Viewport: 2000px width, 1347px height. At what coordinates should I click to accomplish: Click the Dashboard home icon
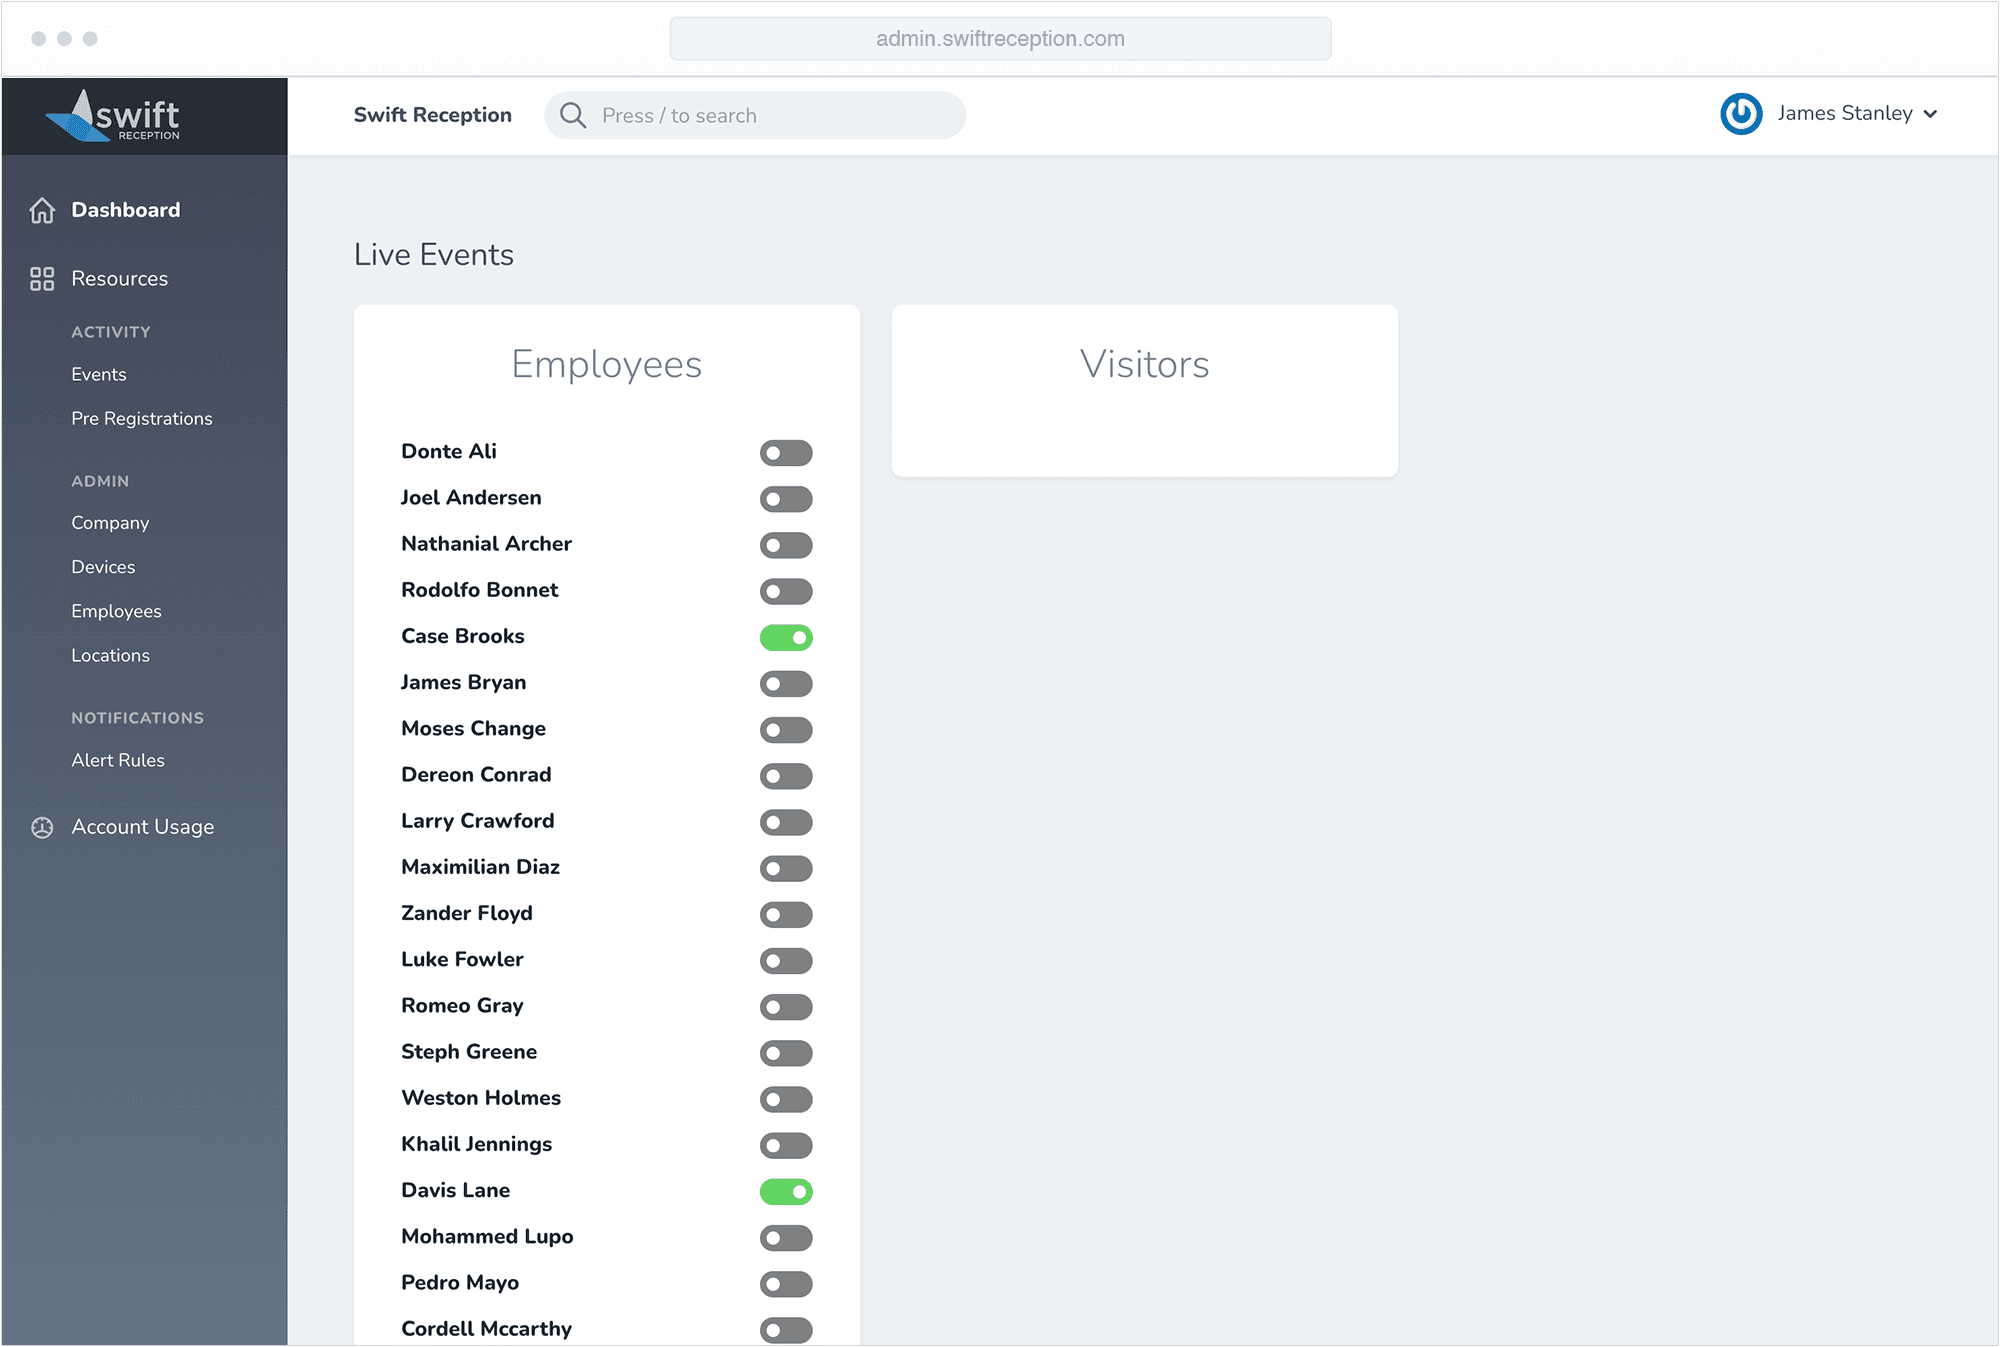click(x=42, y=210)
